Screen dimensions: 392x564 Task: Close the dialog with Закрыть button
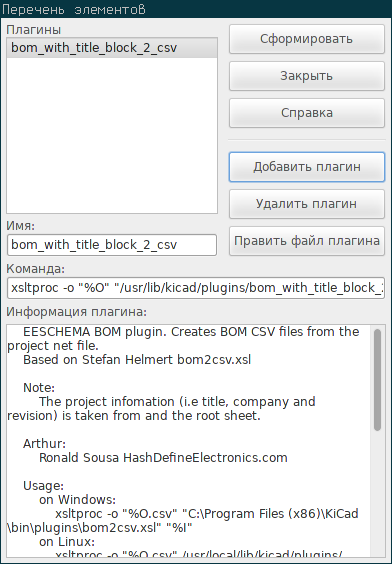[307, 76]
